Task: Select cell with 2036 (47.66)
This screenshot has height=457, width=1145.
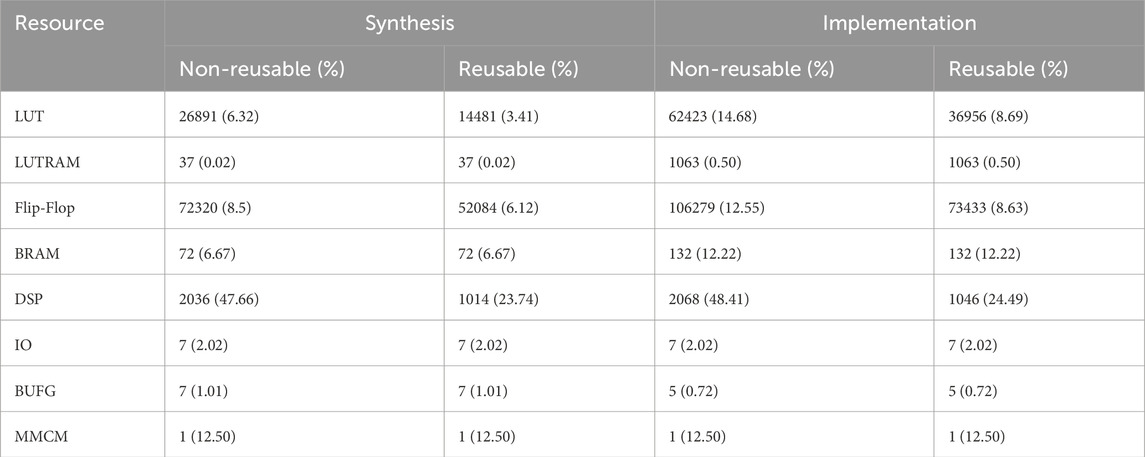Action: (305, 299)
